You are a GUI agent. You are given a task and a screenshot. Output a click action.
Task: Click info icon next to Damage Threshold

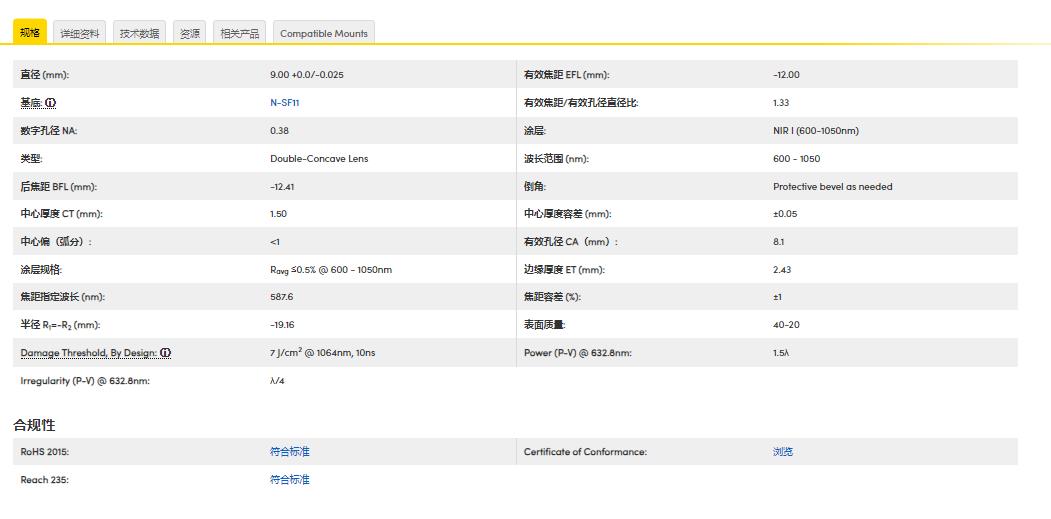coord(166,353)
